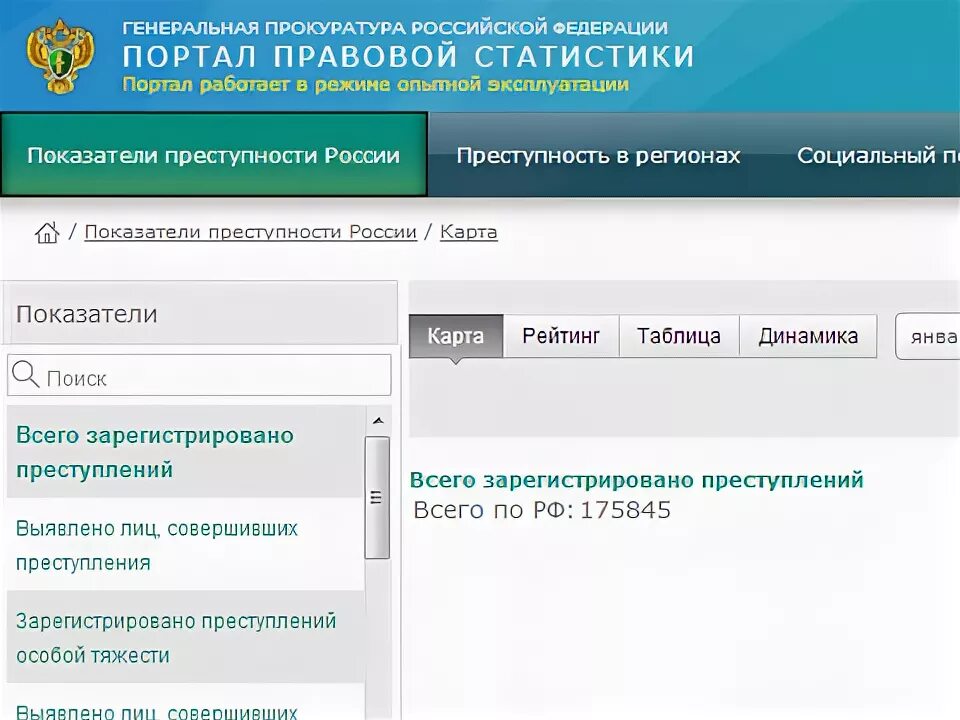Follow 'Показатели преступности России' breadcrumb link
This screenshot has width=960, height=720.
pos(250,232)
